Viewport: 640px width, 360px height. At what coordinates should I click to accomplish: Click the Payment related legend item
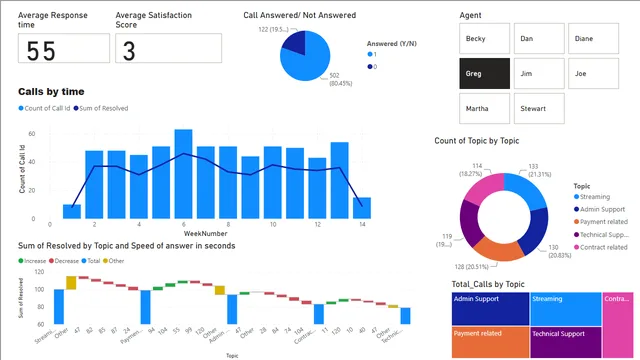tap(601, 222)
